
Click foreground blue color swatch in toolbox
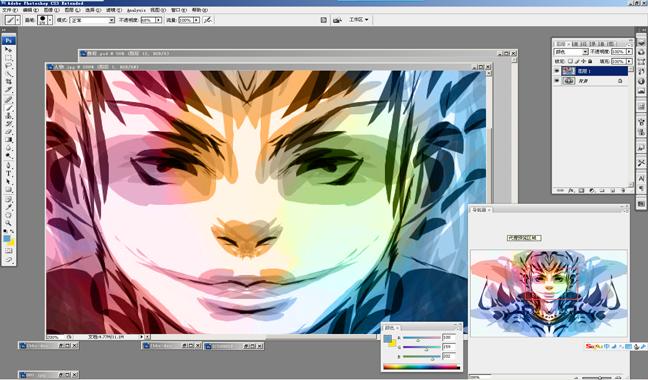7,239
